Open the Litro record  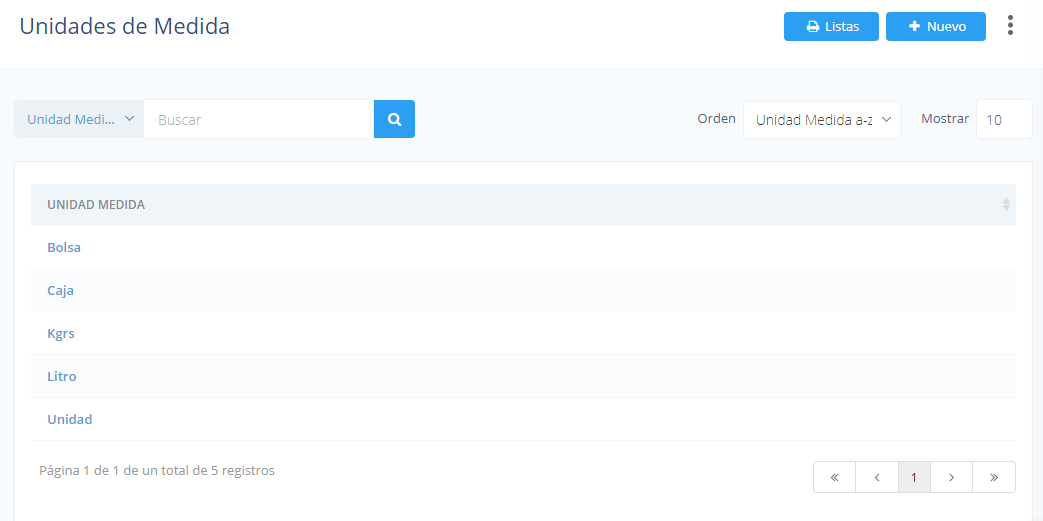[62, 377]
